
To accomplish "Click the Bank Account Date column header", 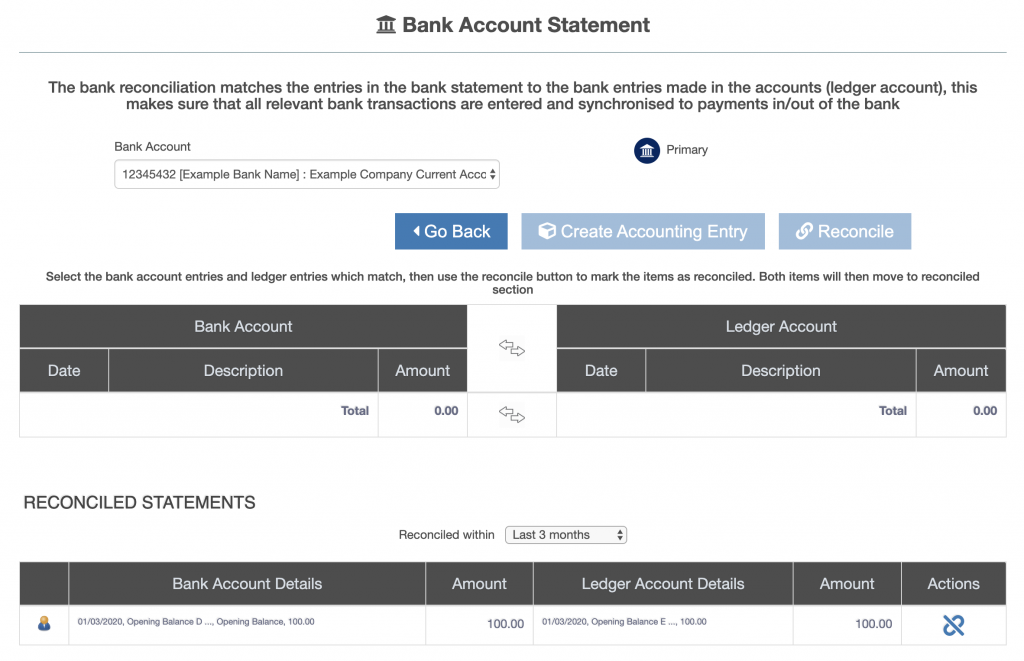I will [x=64, y=370].
